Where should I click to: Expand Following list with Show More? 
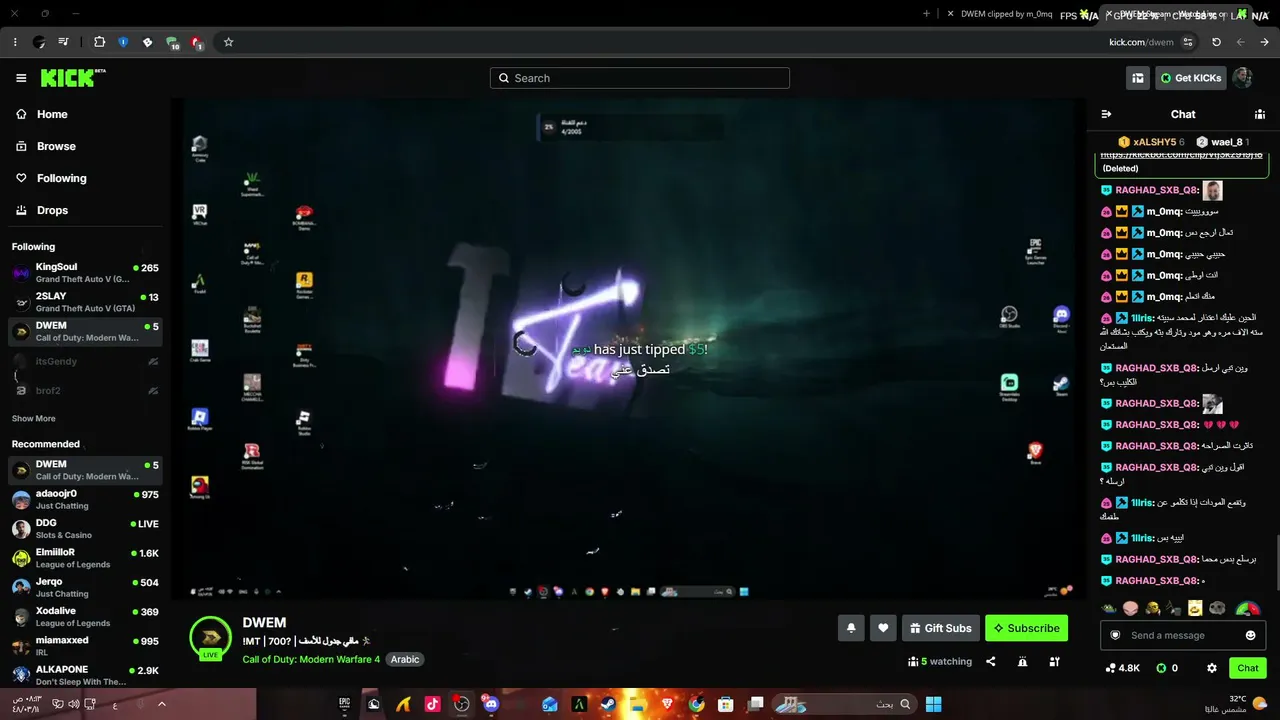click(x=34, y=418)
